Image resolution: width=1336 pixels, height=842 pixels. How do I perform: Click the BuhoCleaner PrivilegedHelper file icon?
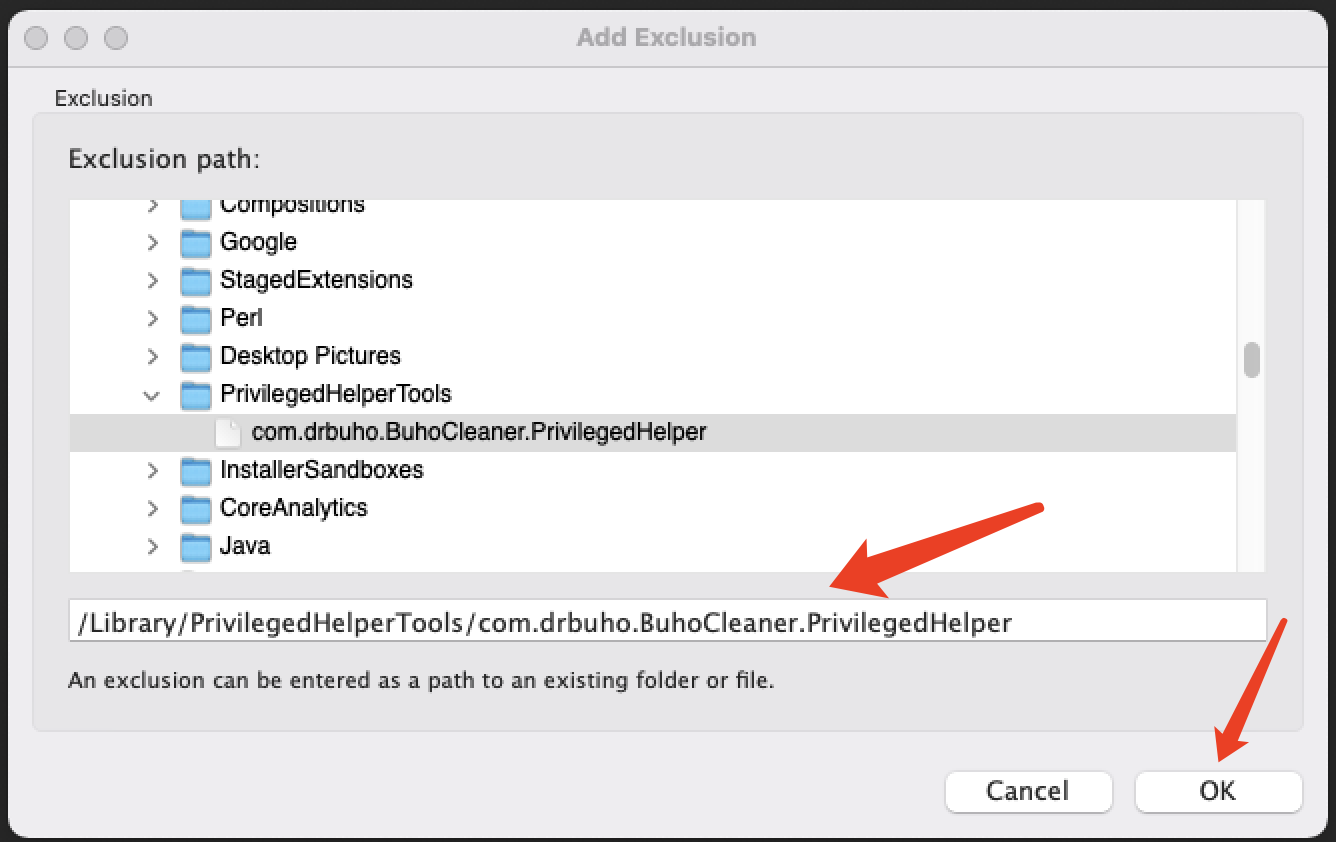(x=229, y=433)
